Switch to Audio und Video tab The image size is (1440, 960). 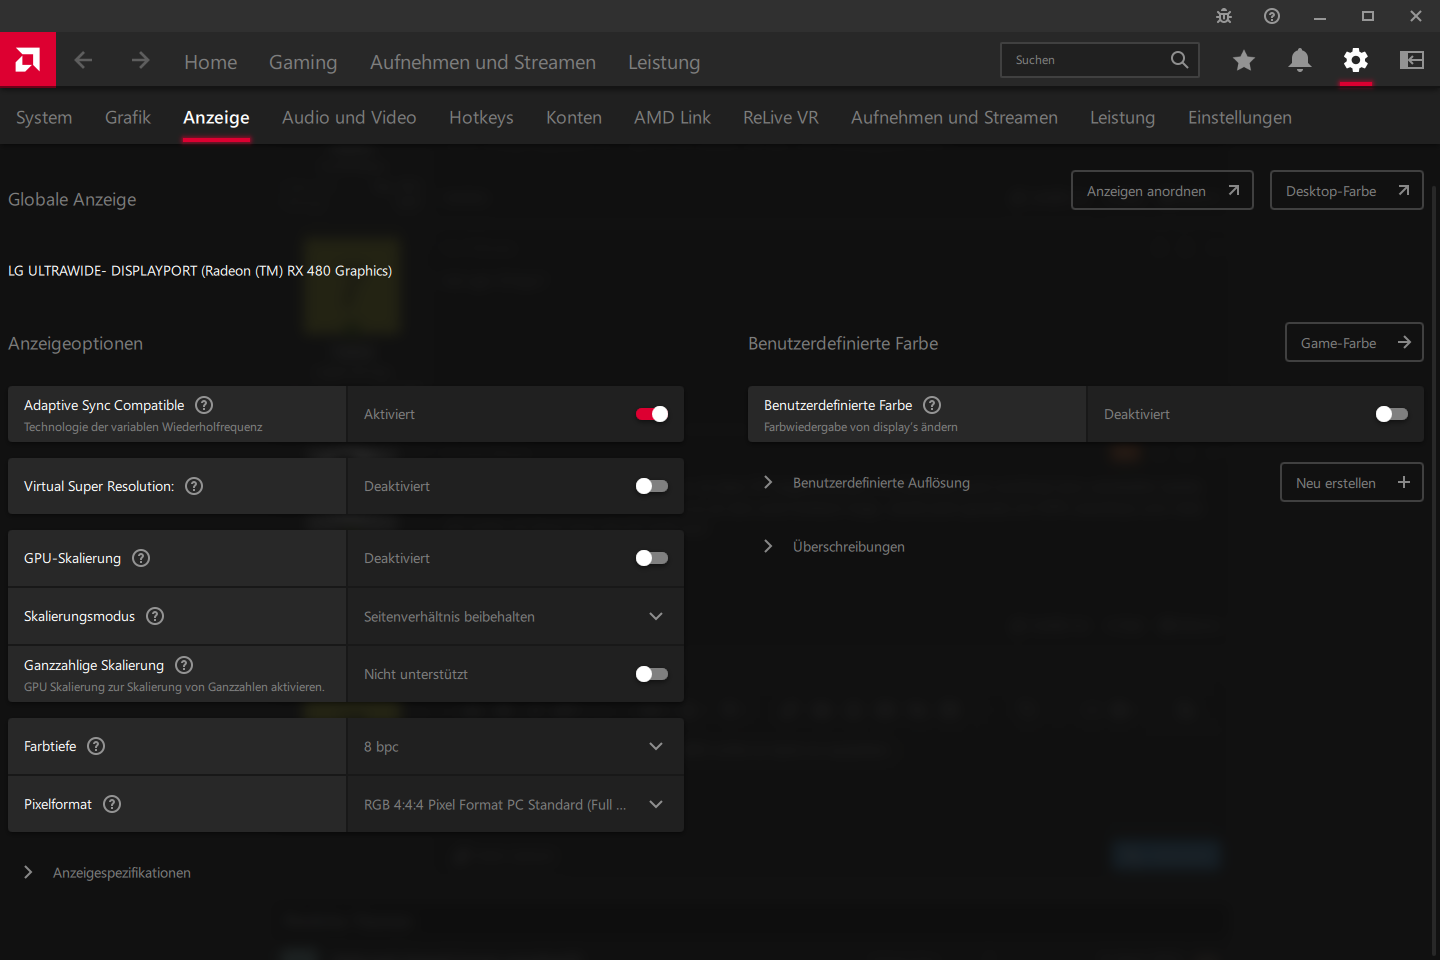(x=349, y=117)
